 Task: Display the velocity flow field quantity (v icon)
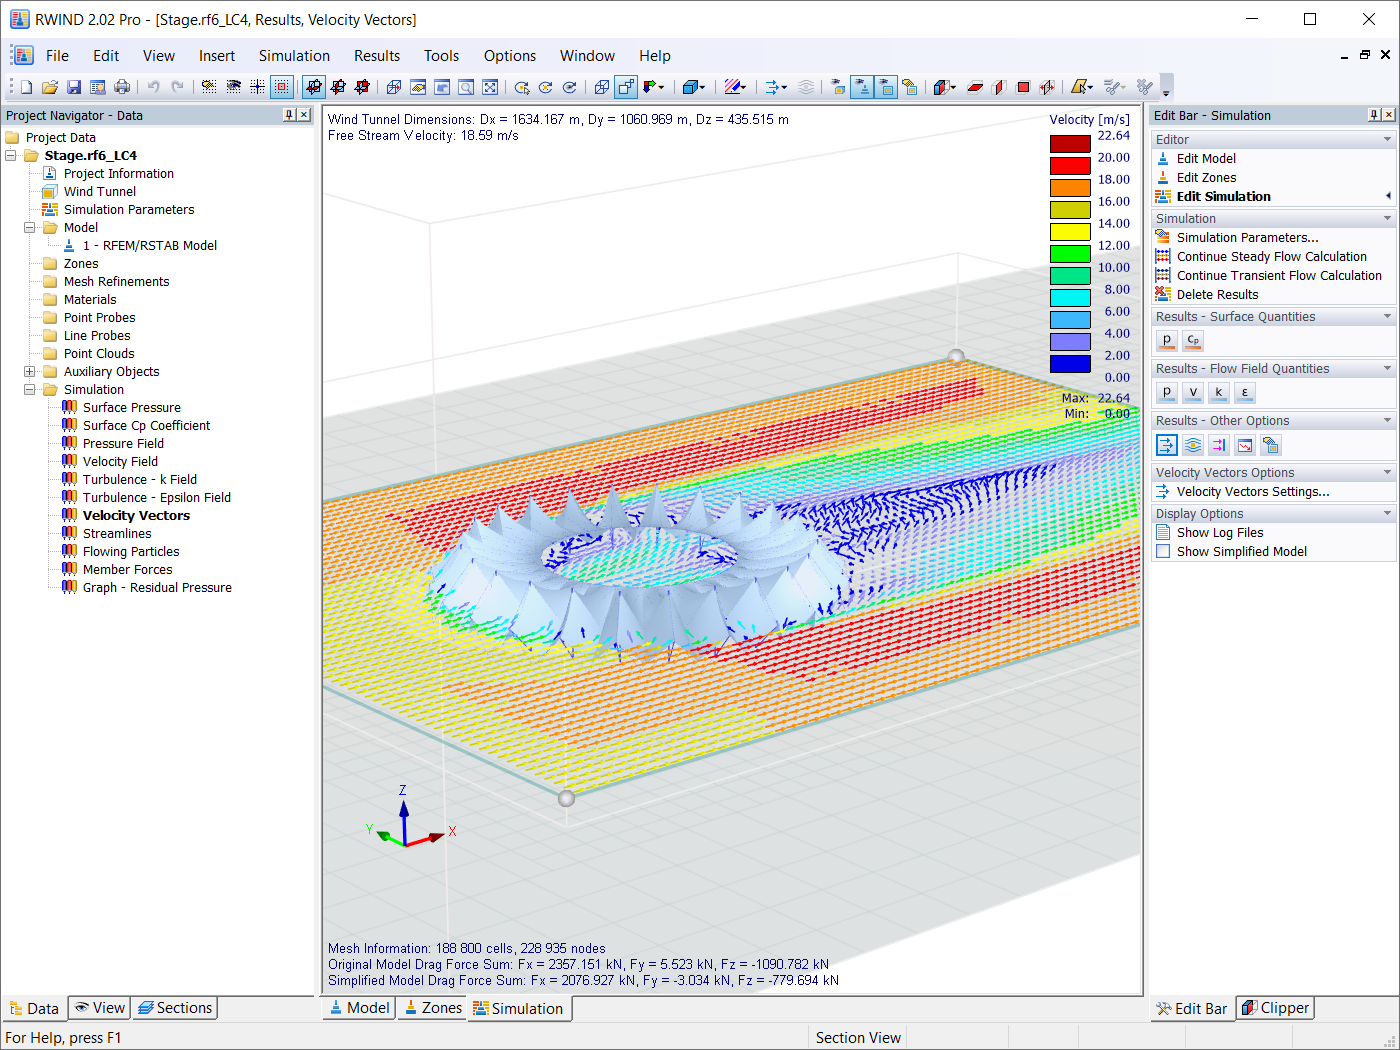pos(1192,392)
